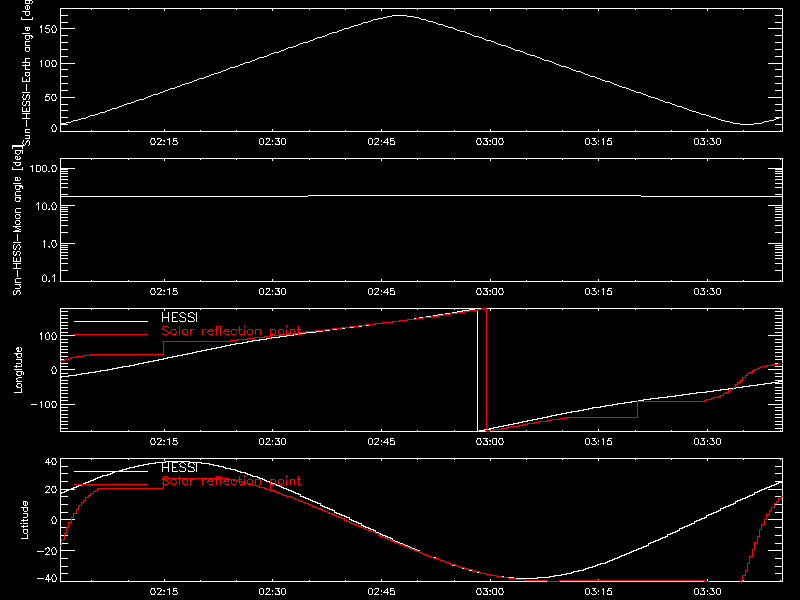This screenshot has width=800, height=600.
Task: Select the 03:15 time label under the Moon angle plot
Action: tap(598, 292)
